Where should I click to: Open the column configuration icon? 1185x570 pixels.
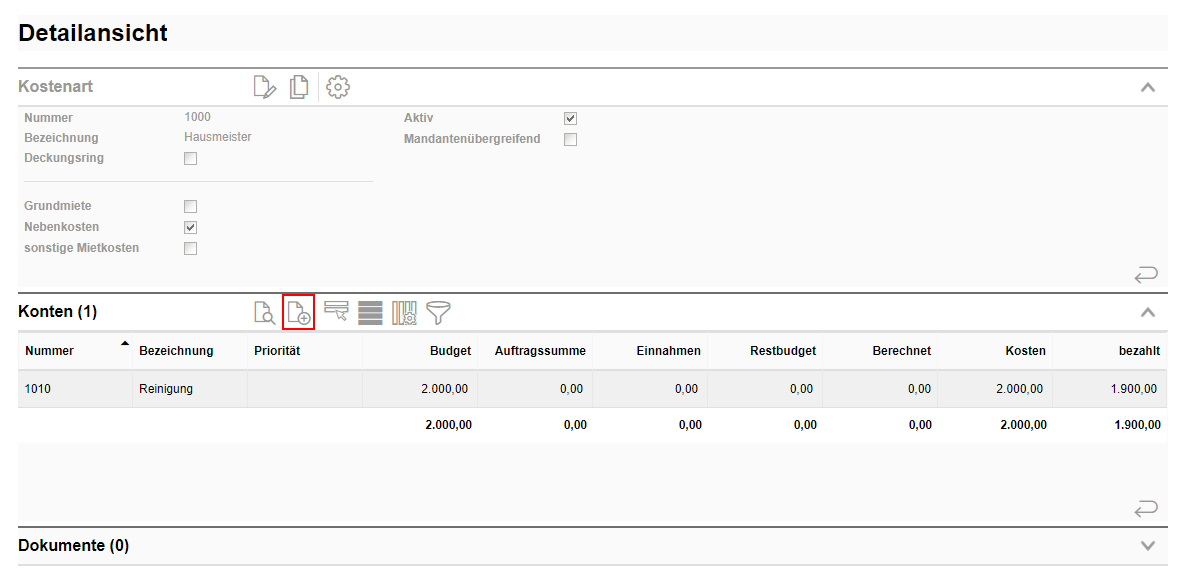tap(404, 313)
